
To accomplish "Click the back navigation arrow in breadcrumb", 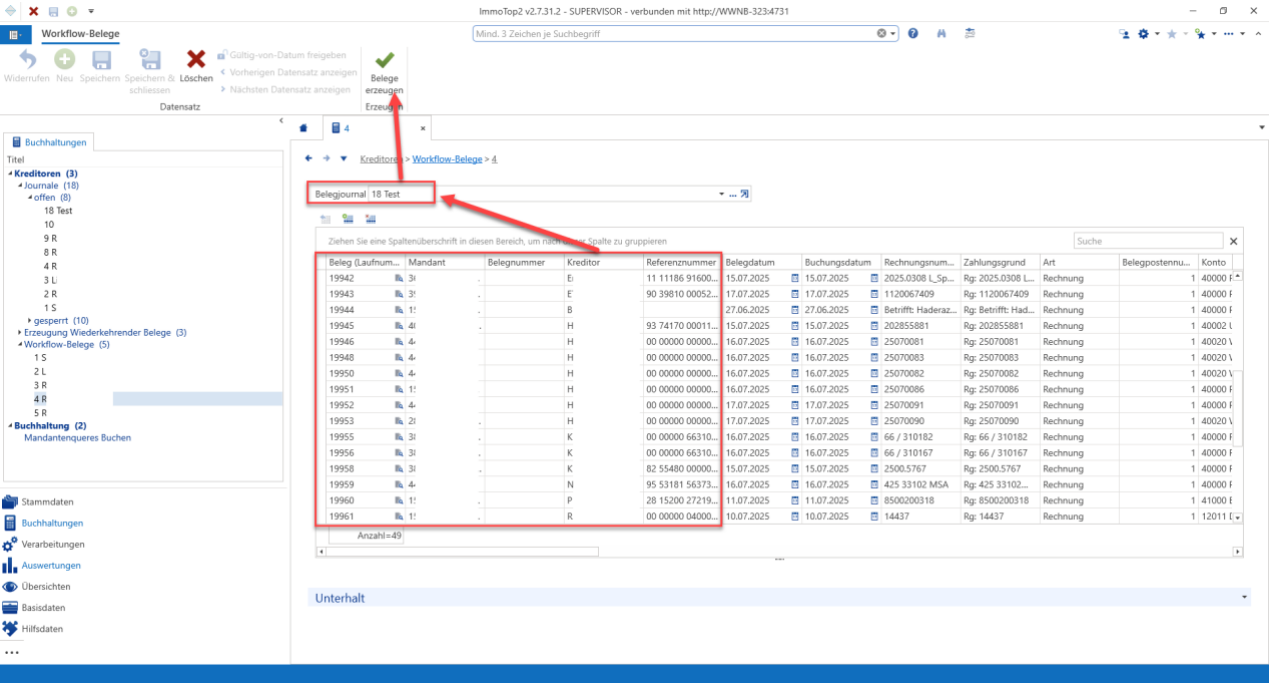I will (309, 158).
